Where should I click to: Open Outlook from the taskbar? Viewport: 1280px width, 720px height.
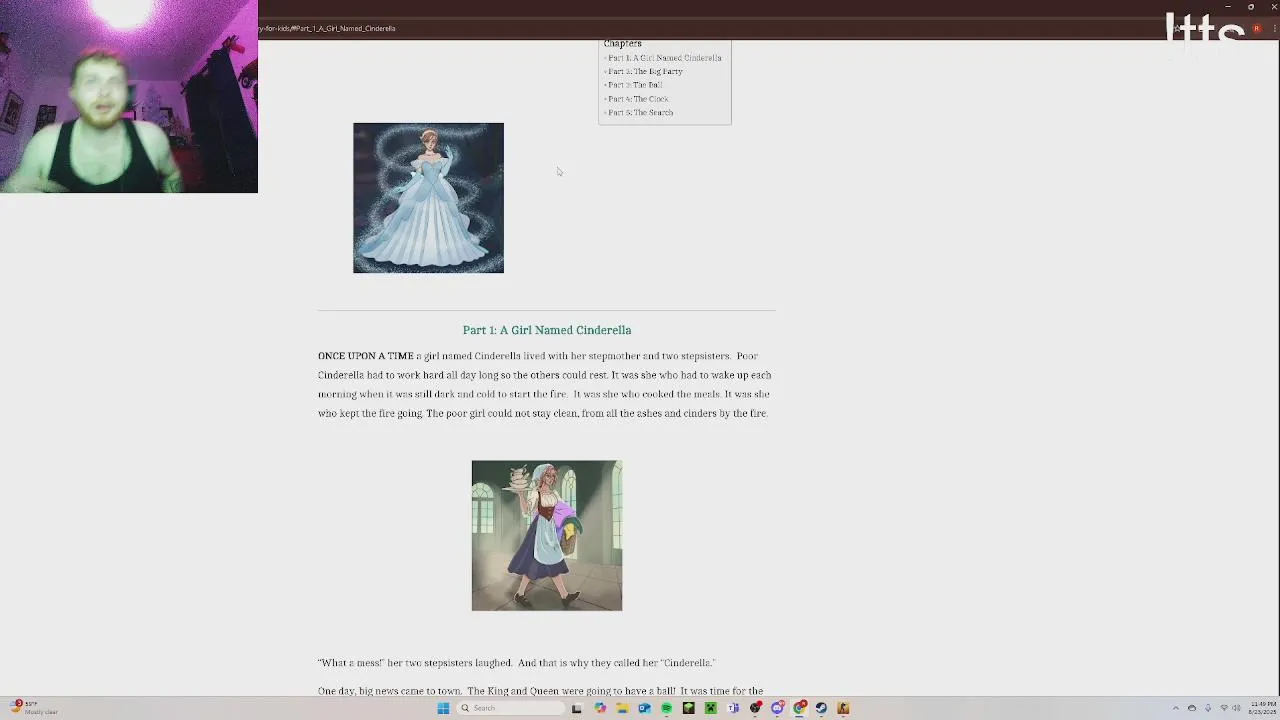click(644, 708)
